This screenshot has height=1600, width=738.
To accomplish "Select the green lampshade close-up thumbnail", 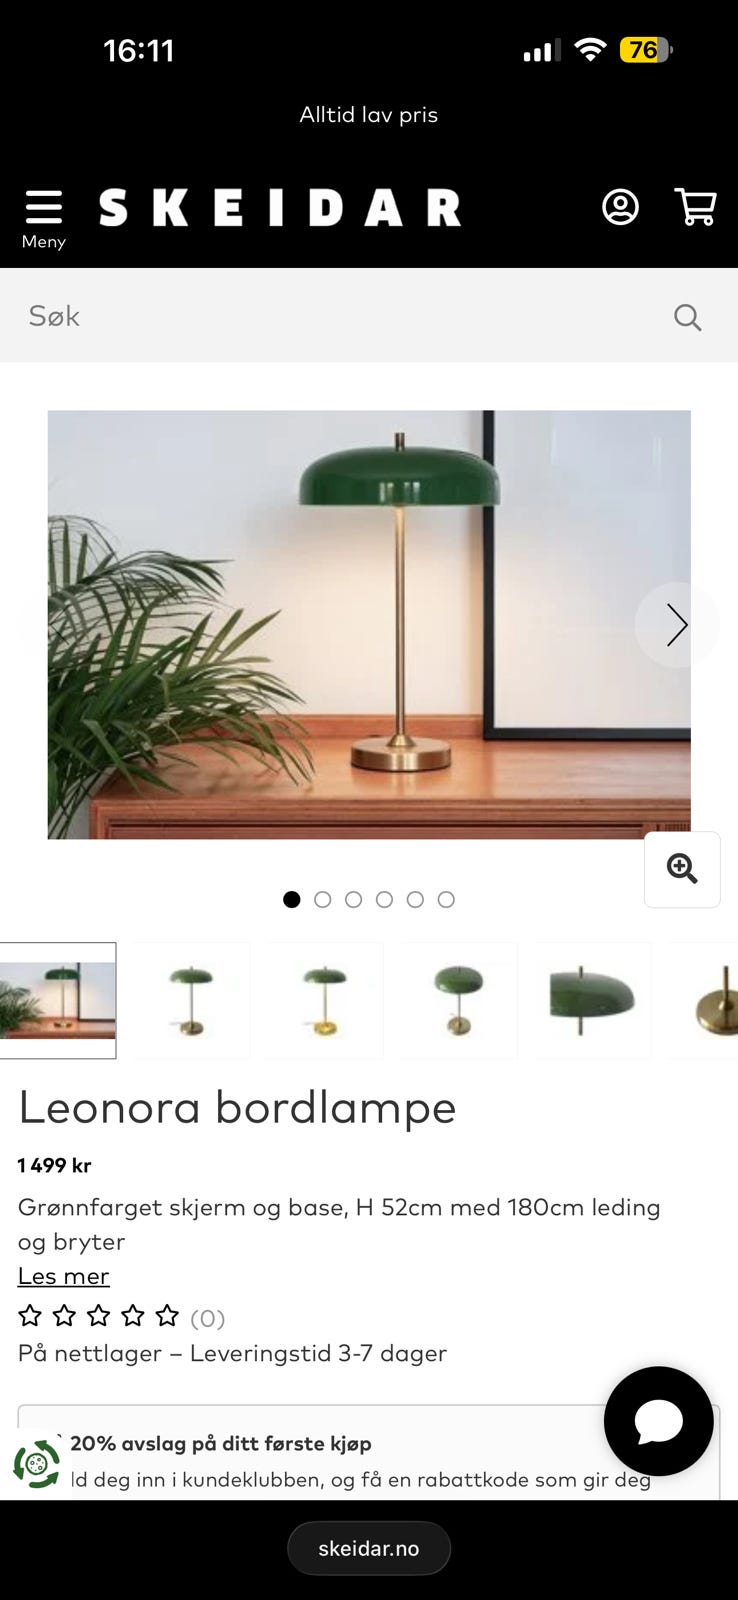I will (592, 1000).
